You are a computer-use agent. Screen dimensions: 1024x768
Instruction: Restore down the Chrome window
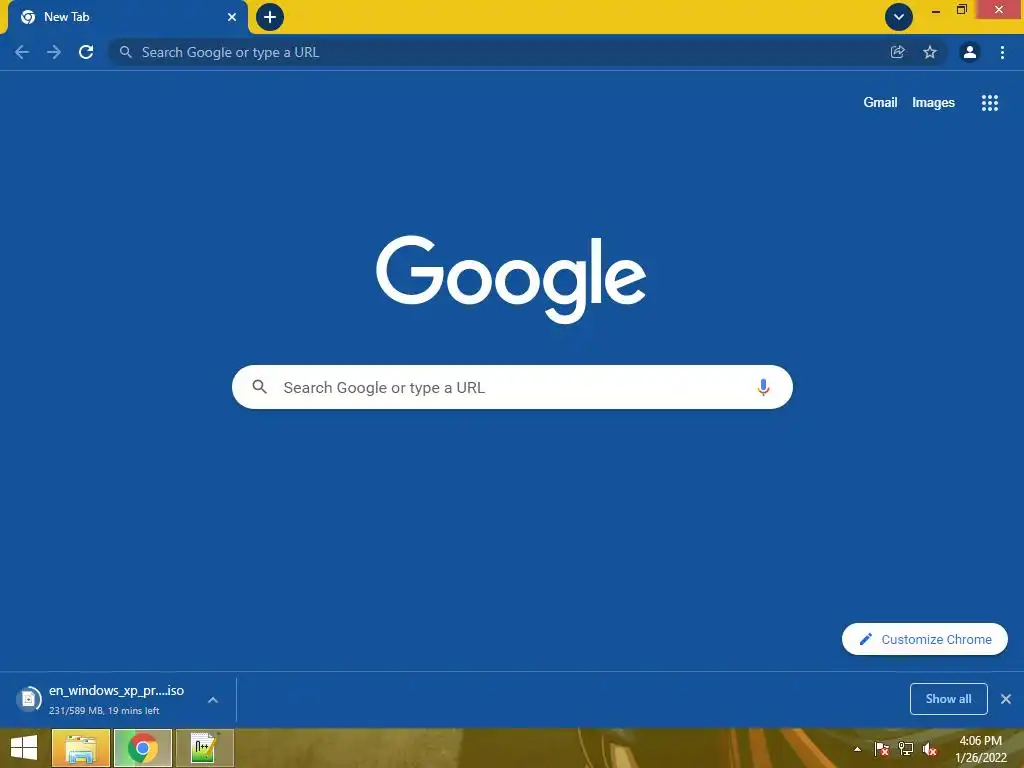pos(961,10)
